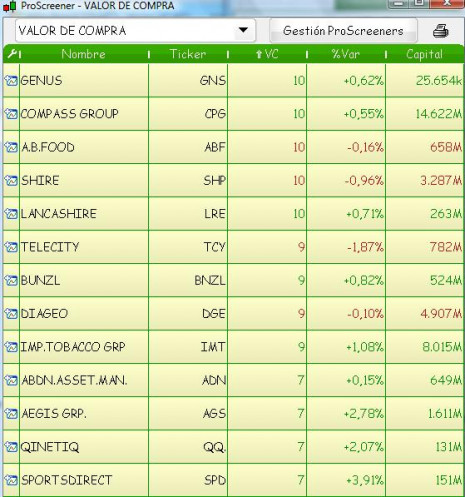Open the chart icon for GENUS
This screenshot has height=497, width=465.
11,81
